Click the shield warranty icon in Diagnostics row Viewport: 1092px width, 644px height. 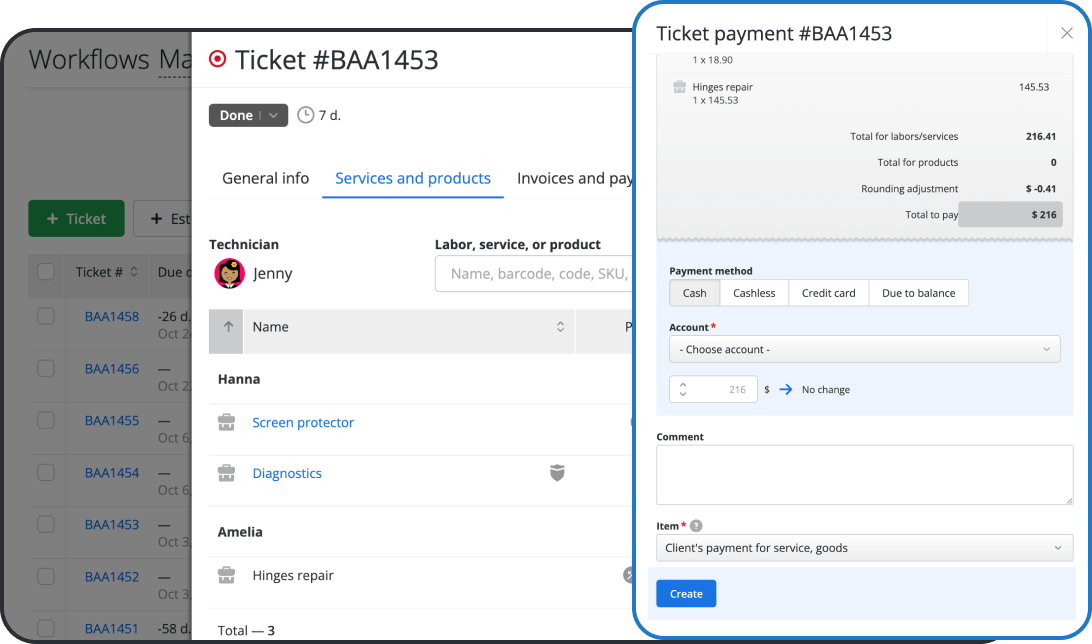(557, 473)
